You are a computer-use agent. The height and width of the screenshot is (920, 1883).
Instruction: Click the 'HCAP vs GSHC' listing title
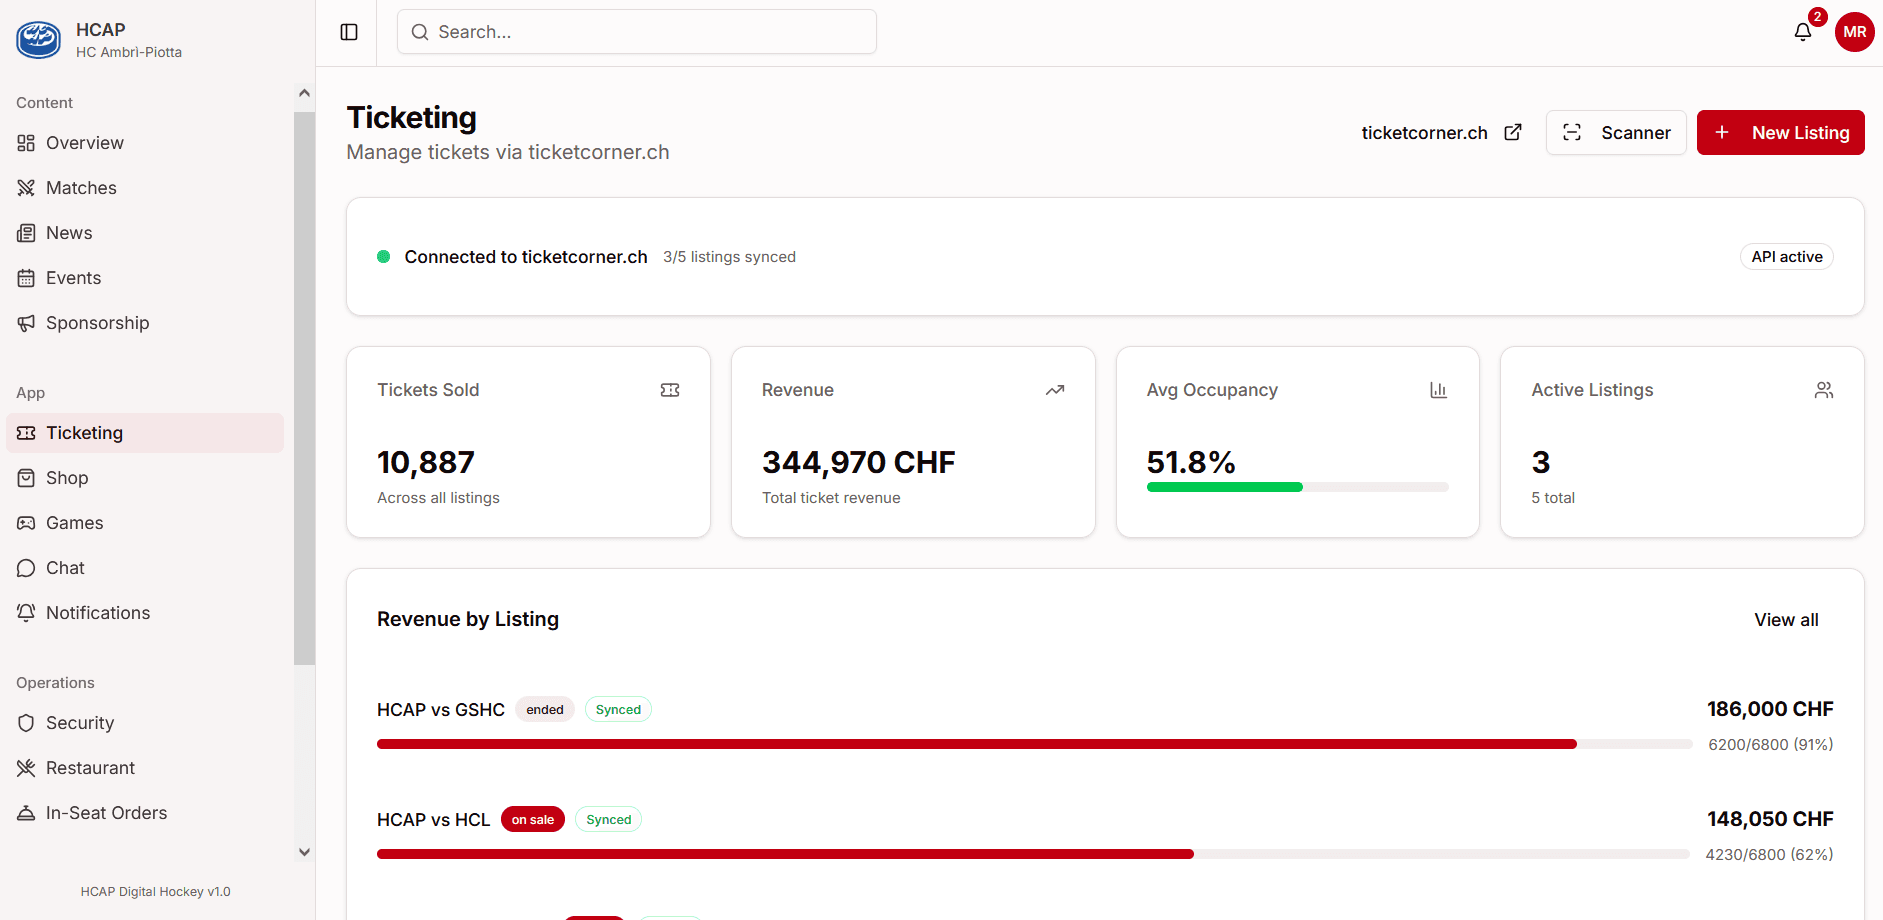(x=441, y=710)
